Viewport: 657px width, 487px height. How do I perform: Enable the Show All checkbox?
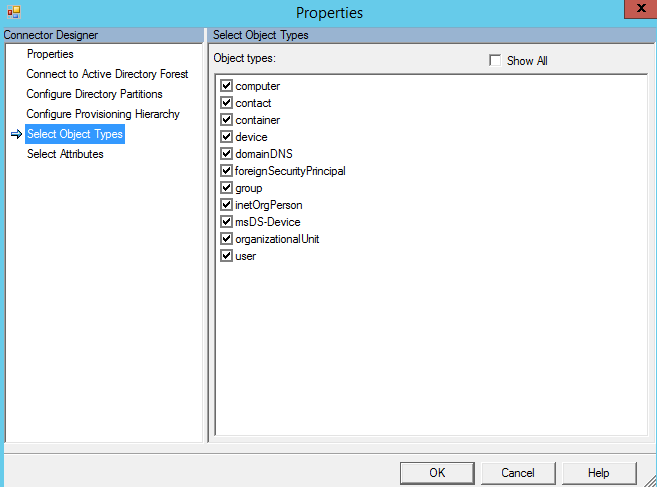(x=495, y=61)
